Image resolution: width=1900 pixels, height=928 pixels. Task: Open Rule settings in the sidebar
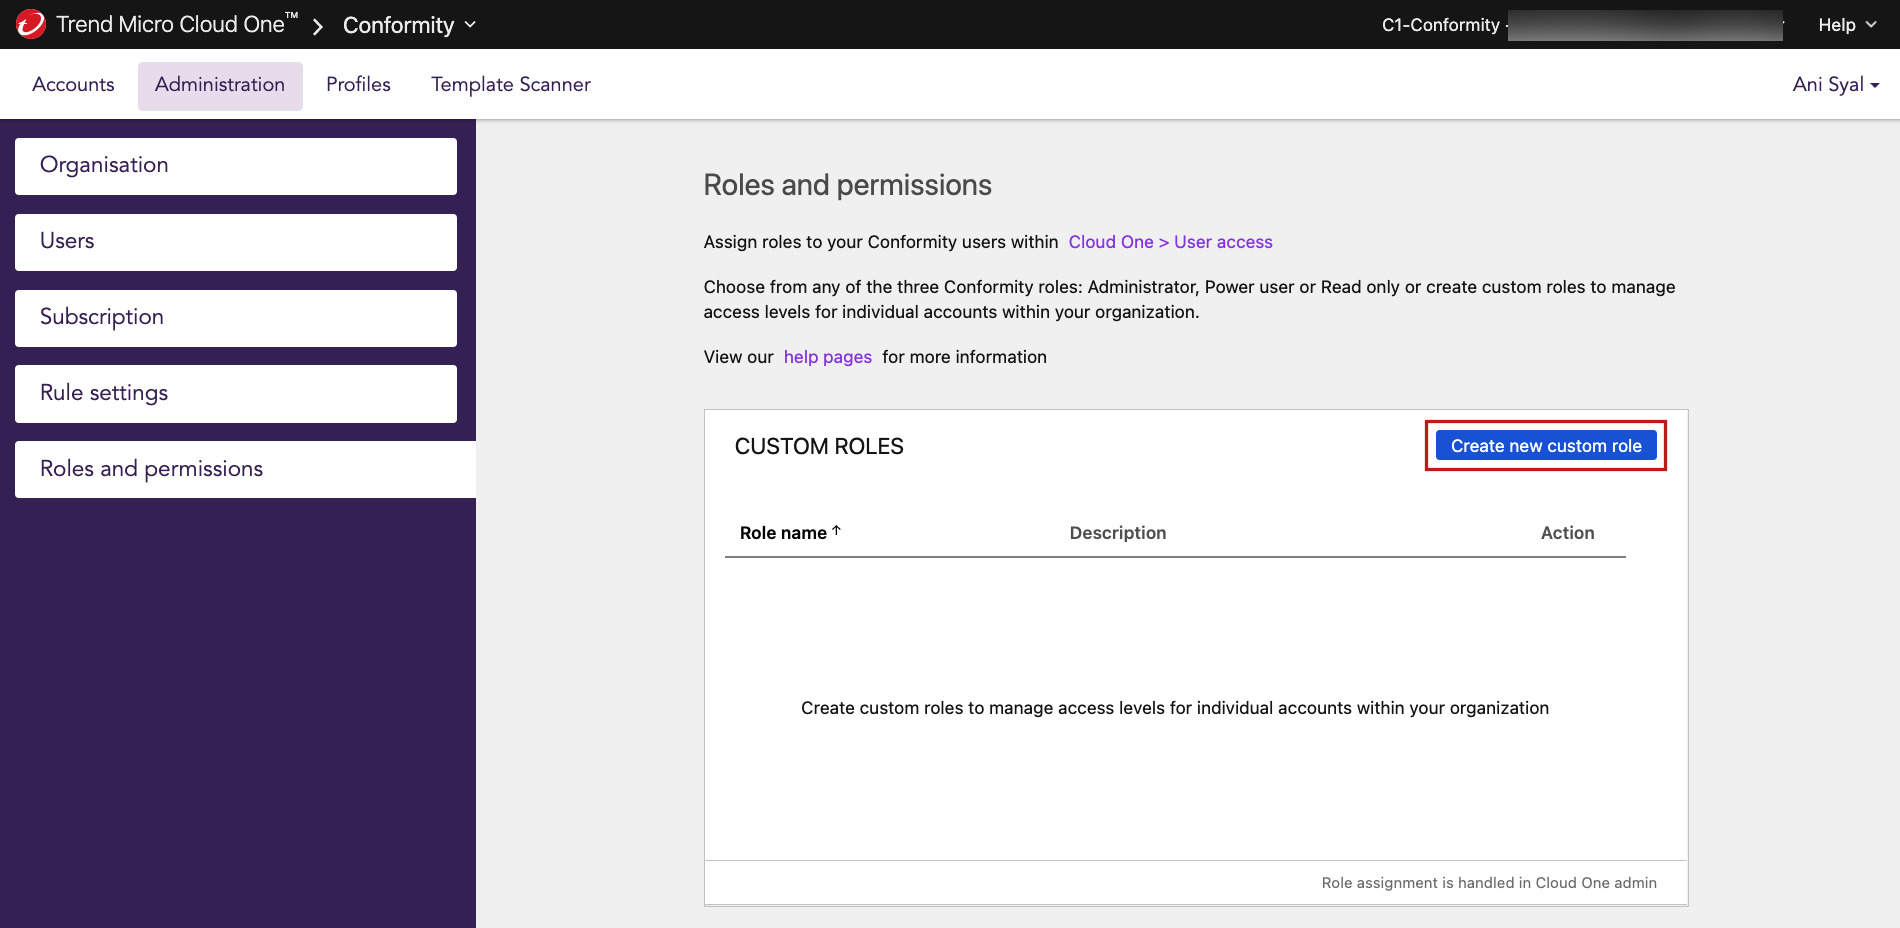[236, 394]
